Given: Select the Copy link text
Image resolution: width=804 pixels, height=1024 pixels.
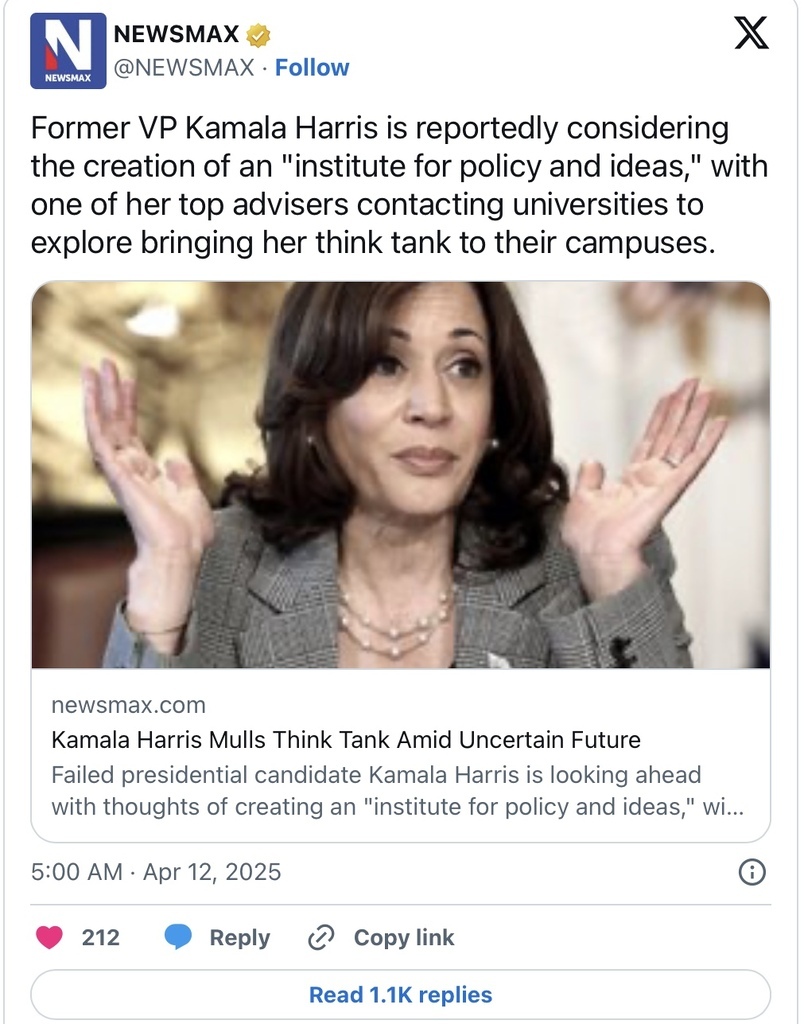Looking at the screenshot, I should tap(404, 938).
